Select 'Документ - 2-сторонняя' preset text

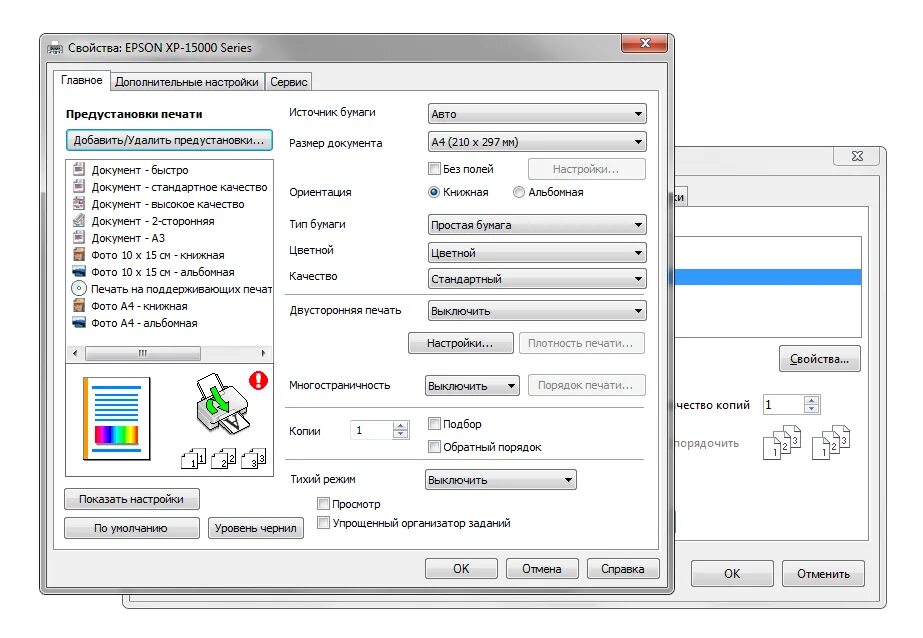click(152, 221)
